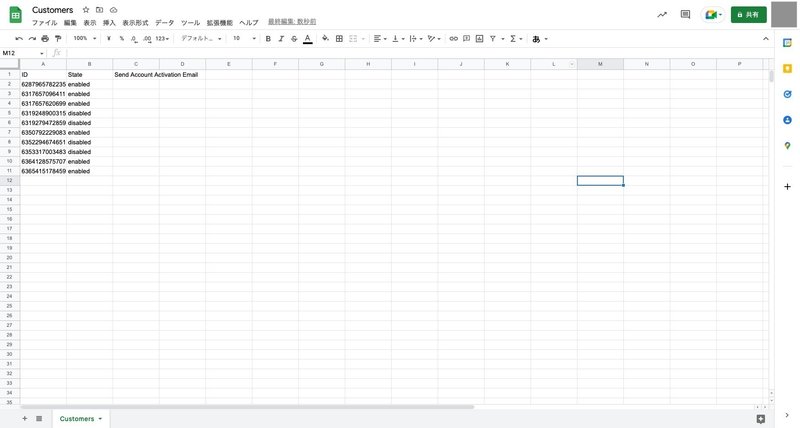This screenshot has height=428, width=800.
Task: Open the 表示形式 menu
Action: point(135,23)
